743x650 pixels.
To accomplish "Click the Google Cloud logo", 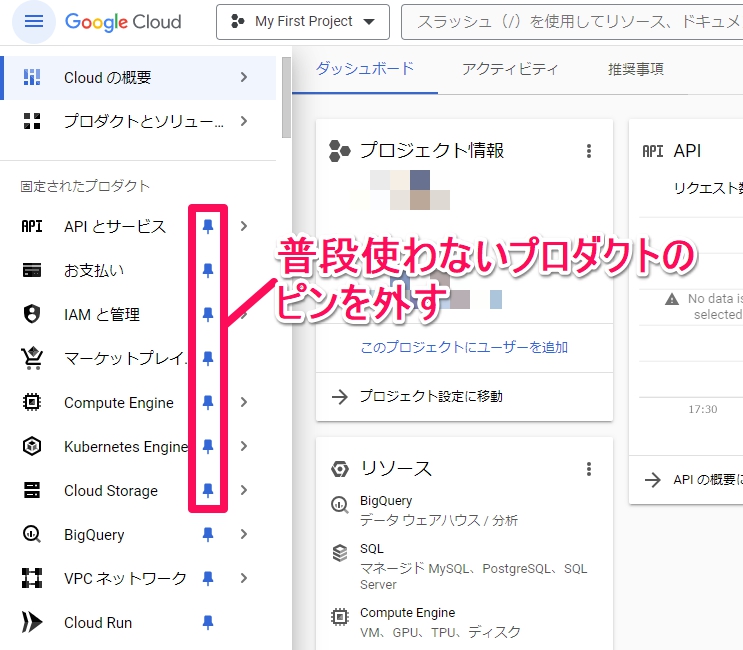I will 123,22.
